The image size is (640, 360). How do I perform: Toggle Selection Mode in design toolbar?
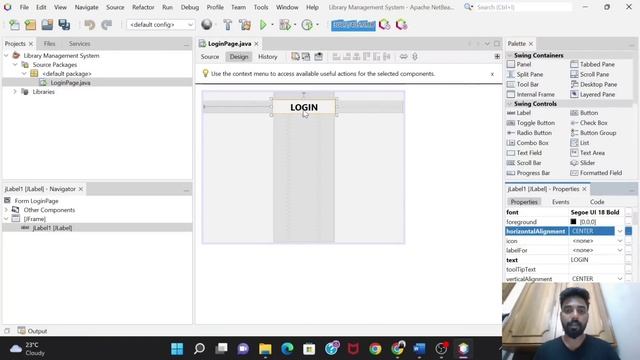pos(295,57)
